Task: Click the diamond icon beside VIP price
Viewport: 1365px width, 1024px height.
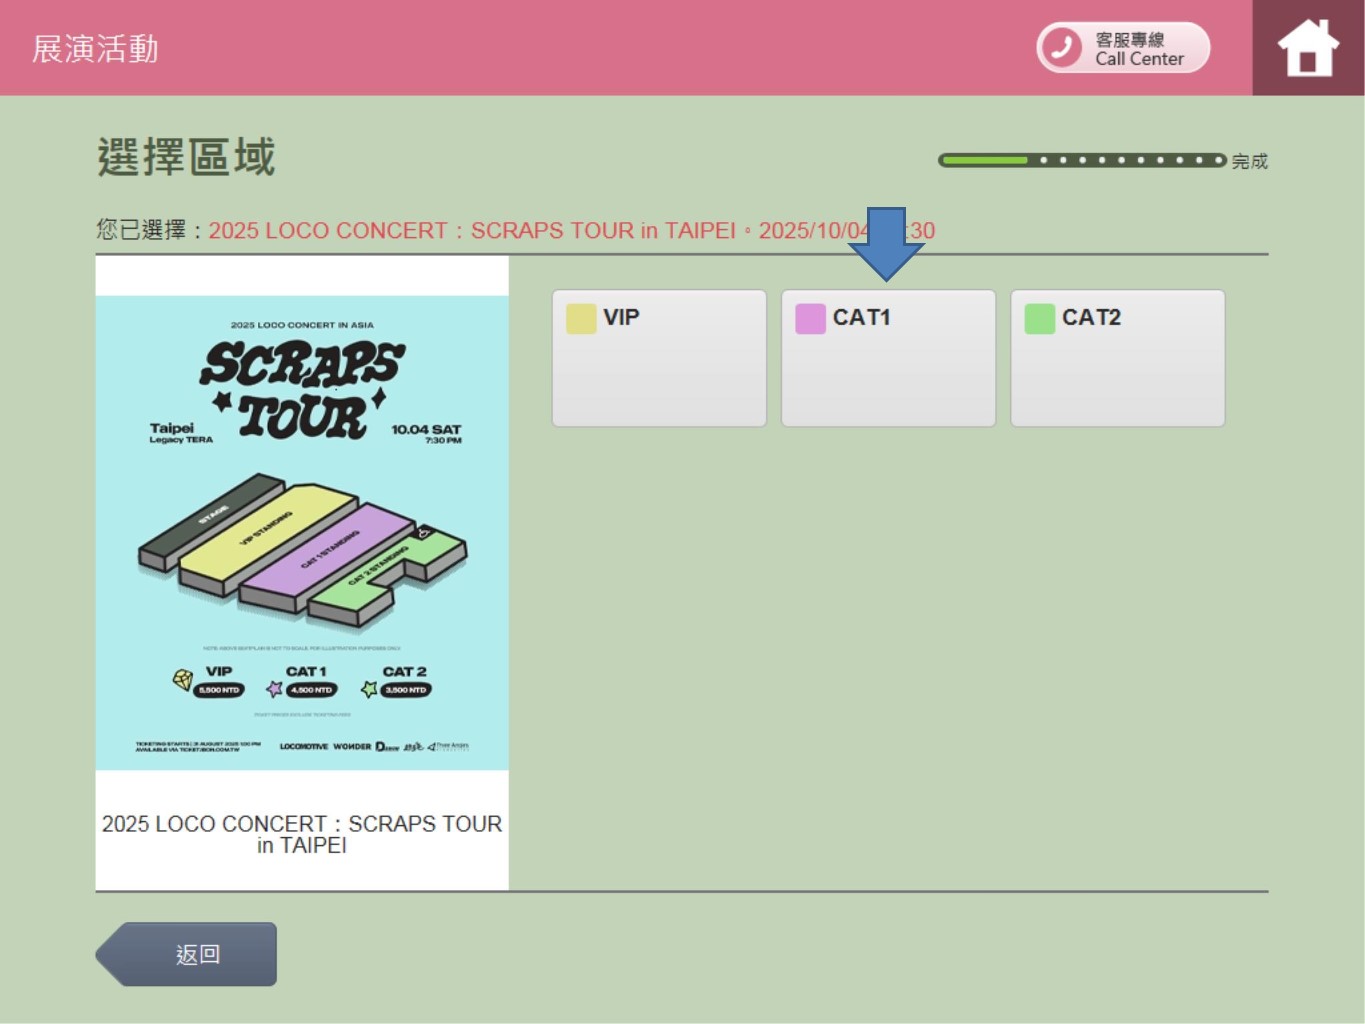Action: click(183, 680)
